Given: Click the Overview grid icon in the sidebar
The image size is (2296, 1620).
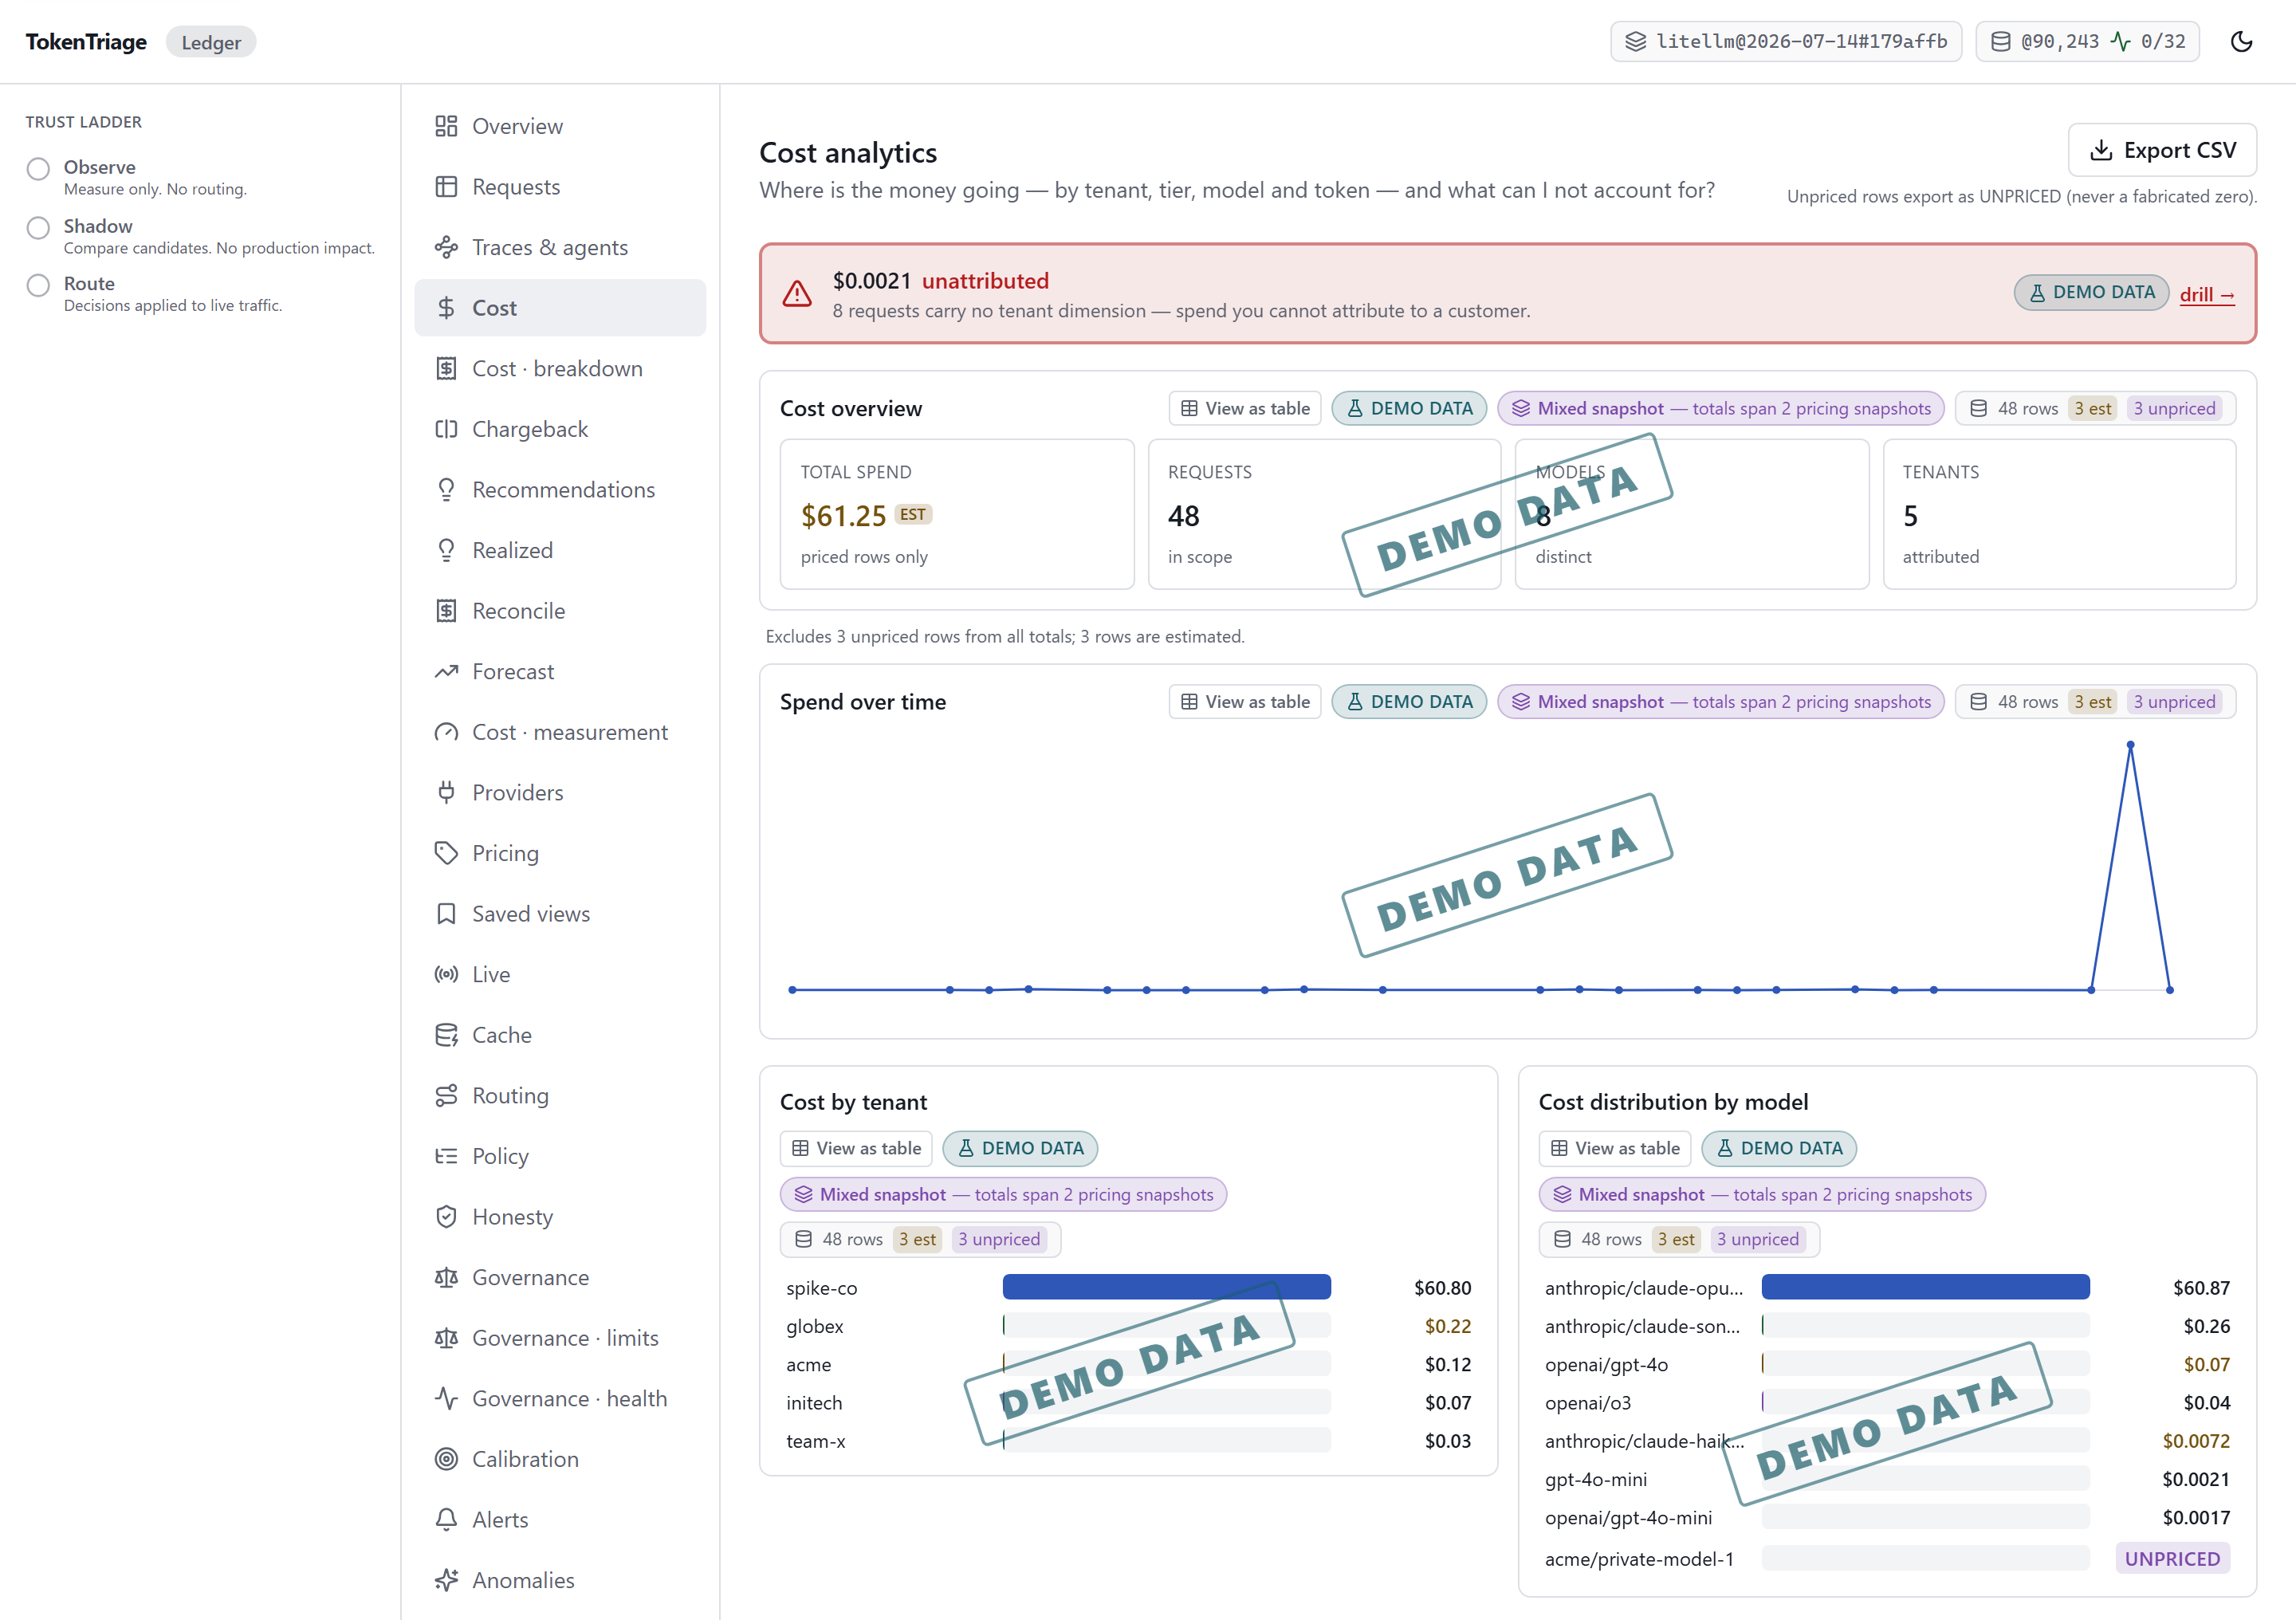Looking at the screenshot, I should (x=446, y=126).
